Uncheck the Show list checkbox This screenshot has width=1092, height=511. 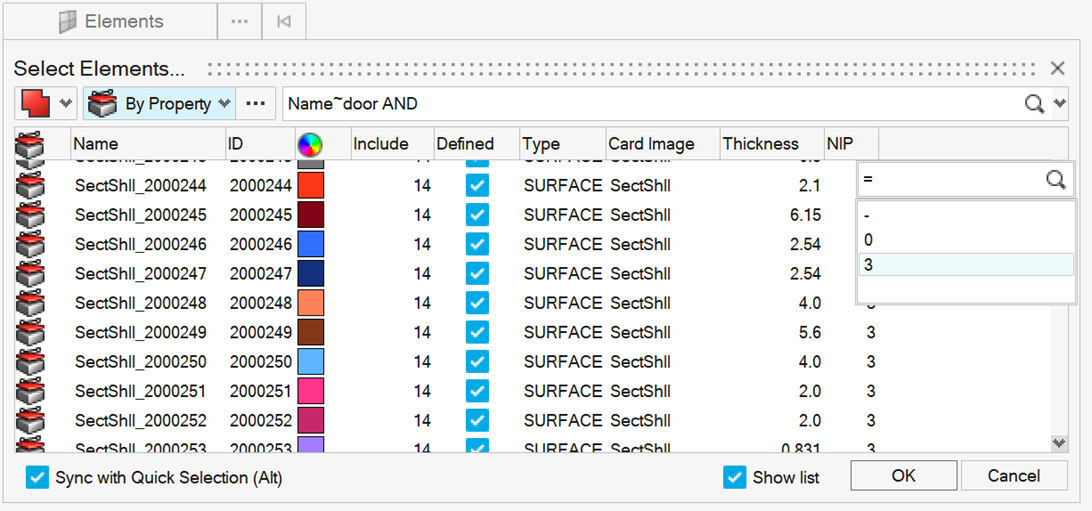[734, 478]
